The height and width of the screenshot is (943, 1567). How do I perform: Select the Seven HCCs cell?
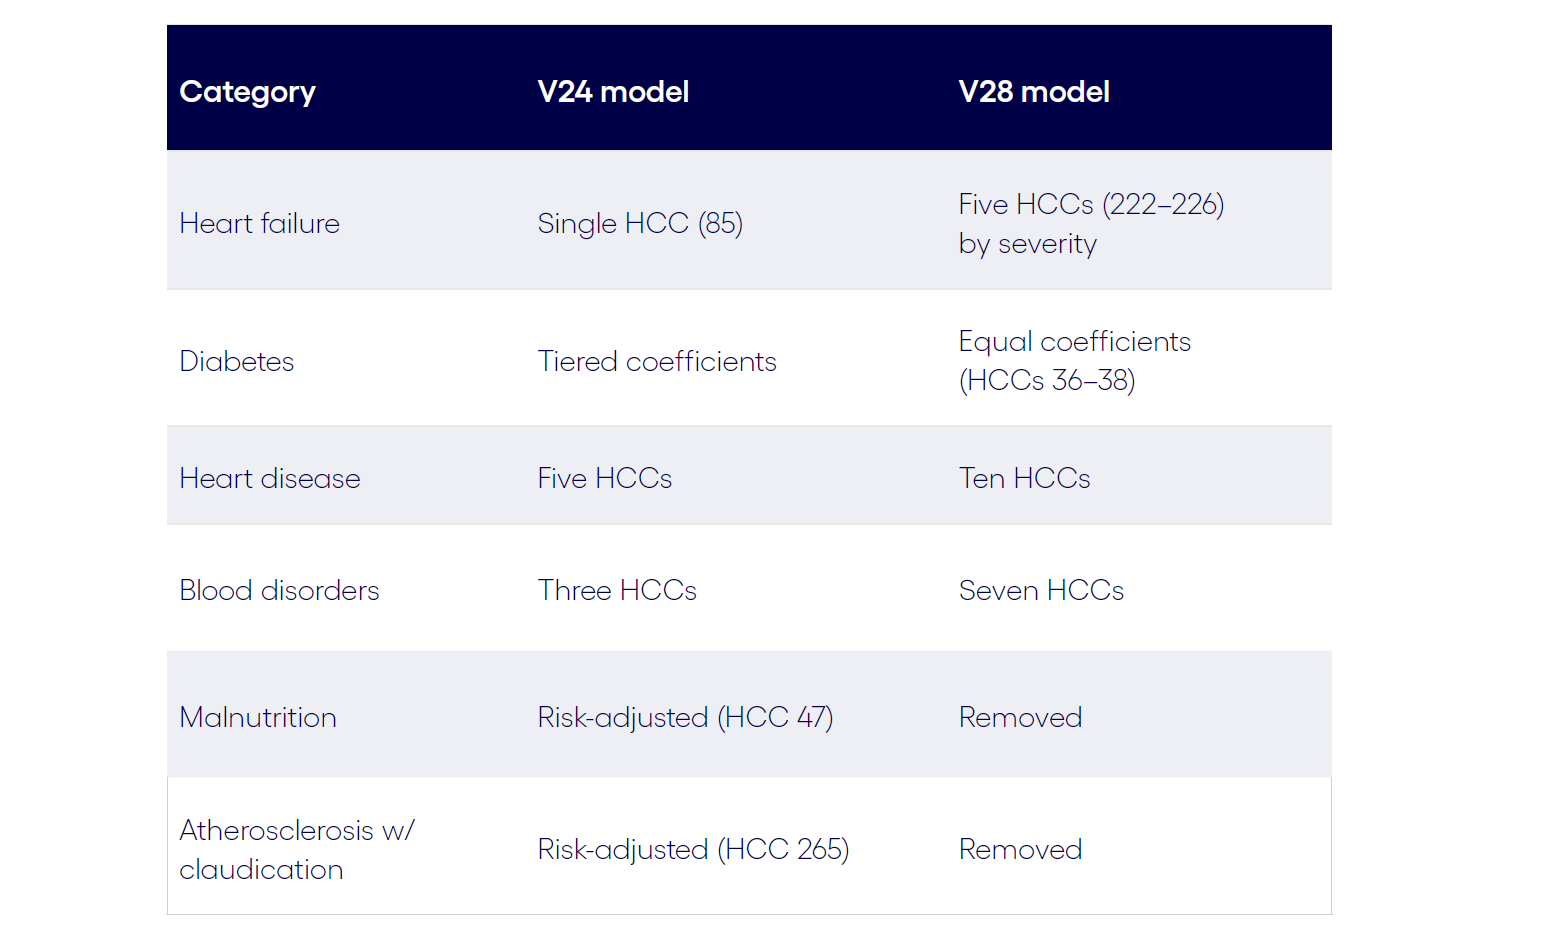pyautogui.click(x=1041, y=590)
